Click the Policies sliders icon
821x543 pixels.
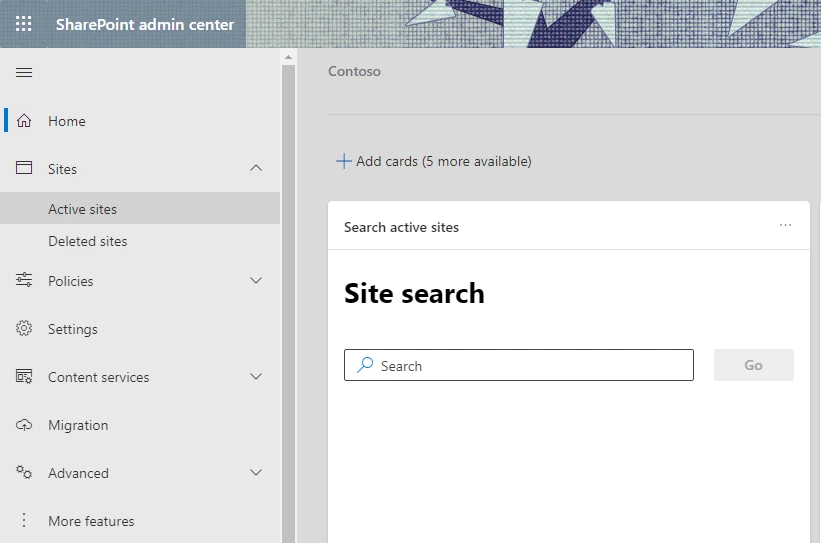pyautogui.click(x=24, y=280)
